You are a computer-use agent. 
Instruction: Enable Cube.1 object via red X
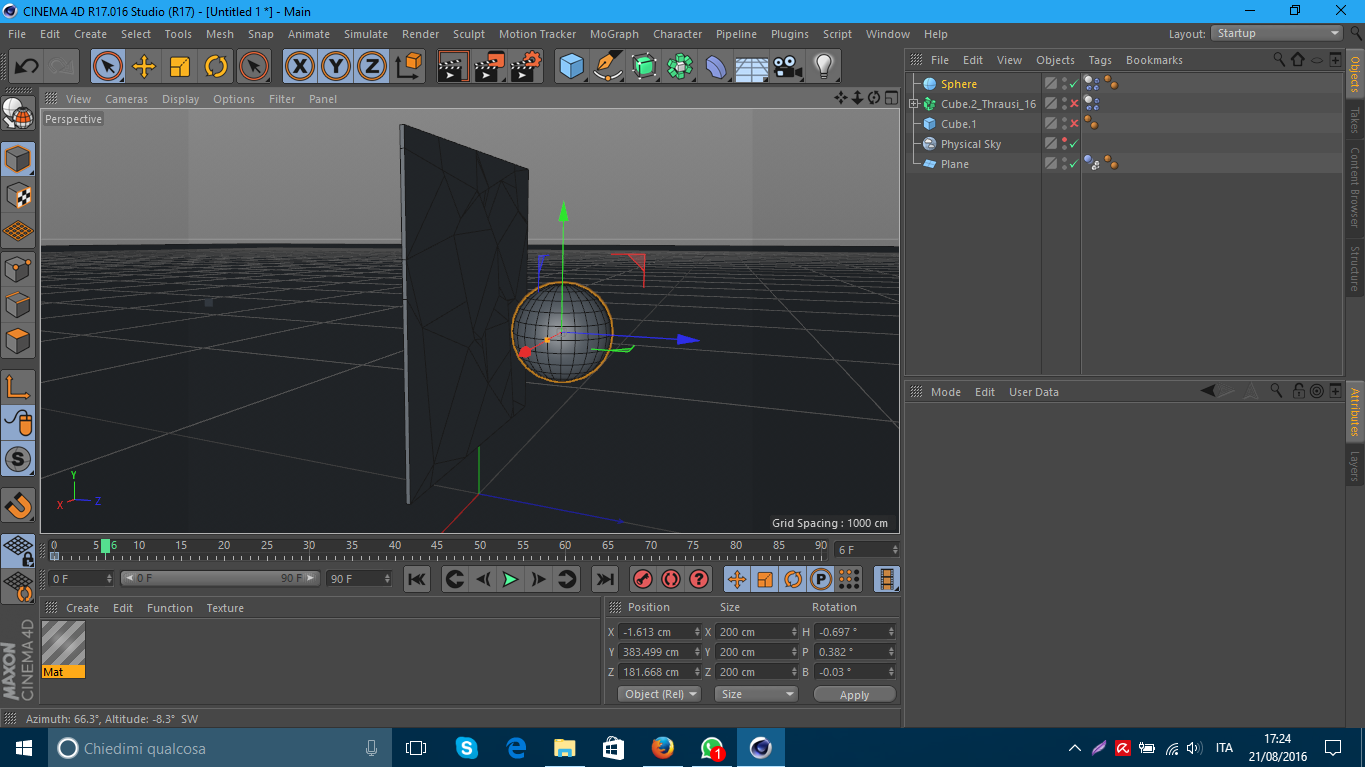point(1074,124)
